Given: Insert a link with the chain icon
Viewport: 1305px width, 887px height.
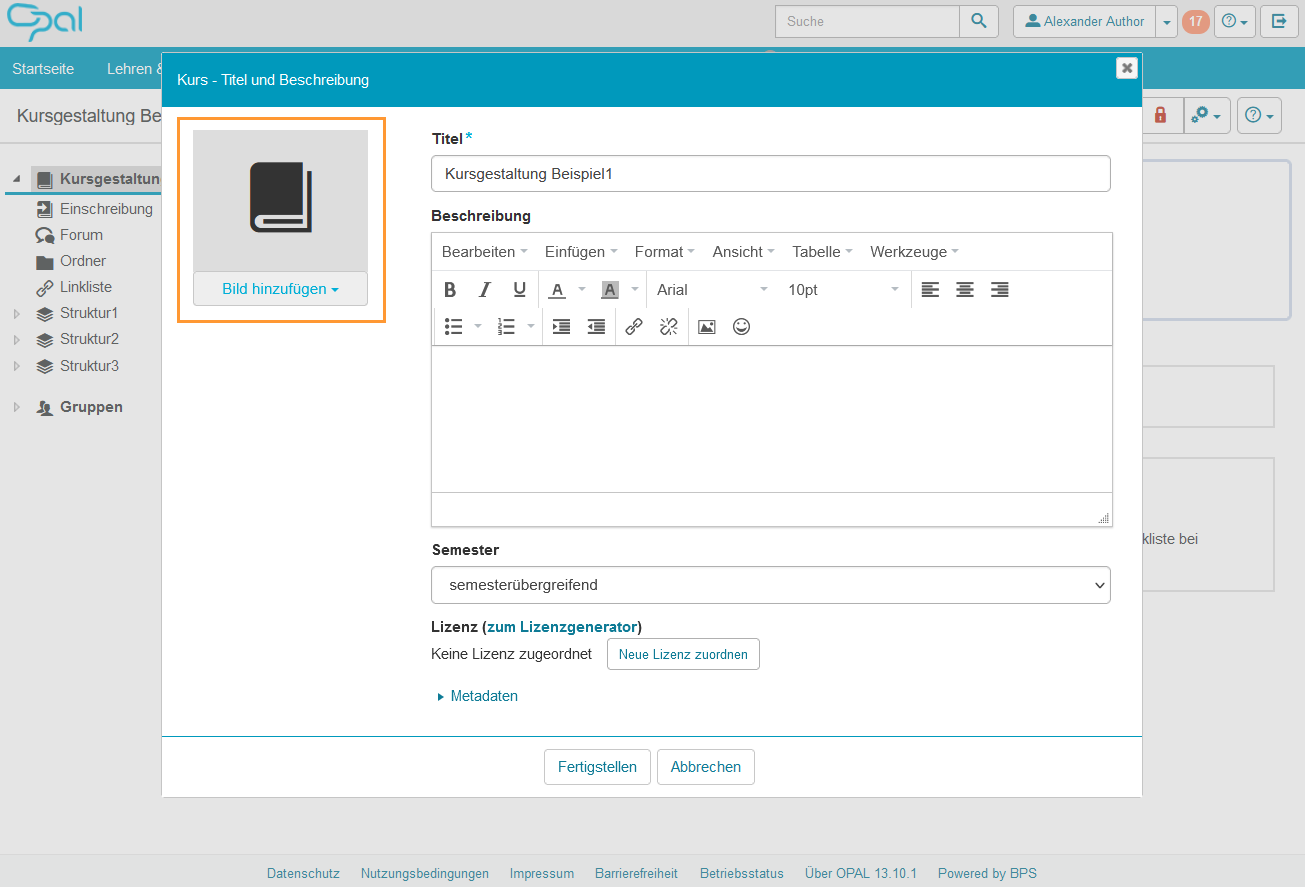Looking at the screenshot, I should tap(634, 327).
